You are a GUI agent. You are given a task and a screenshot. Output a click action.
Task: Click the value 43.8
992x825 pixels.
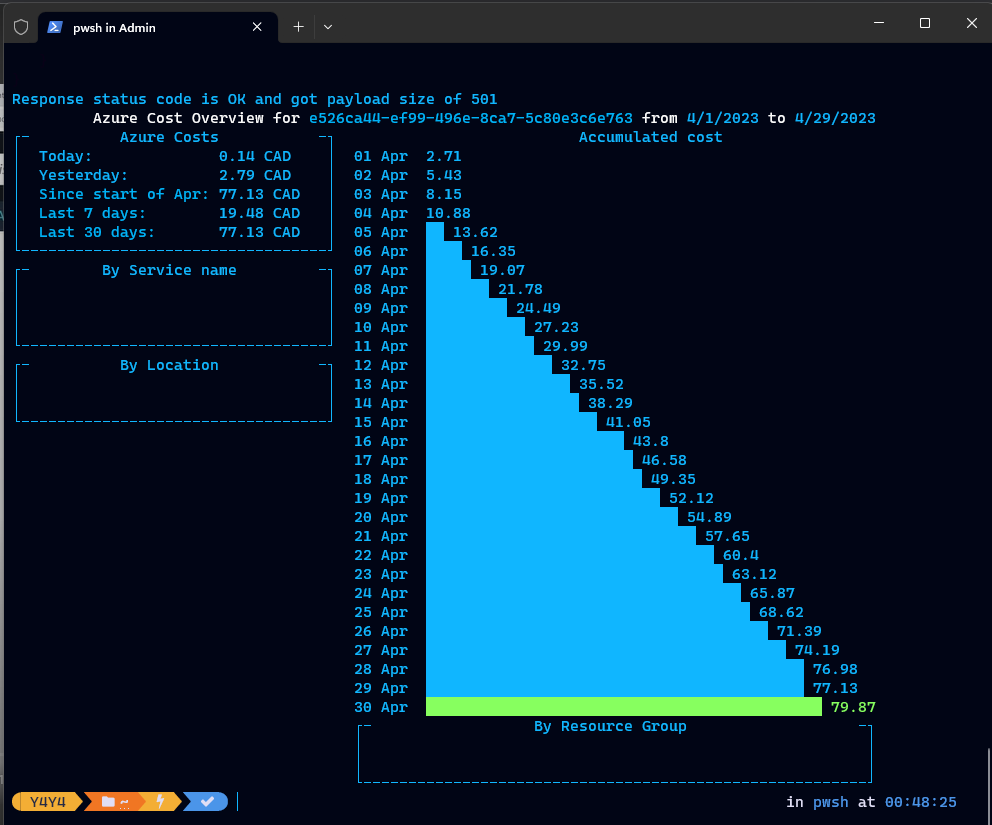[x=650, y=441]
